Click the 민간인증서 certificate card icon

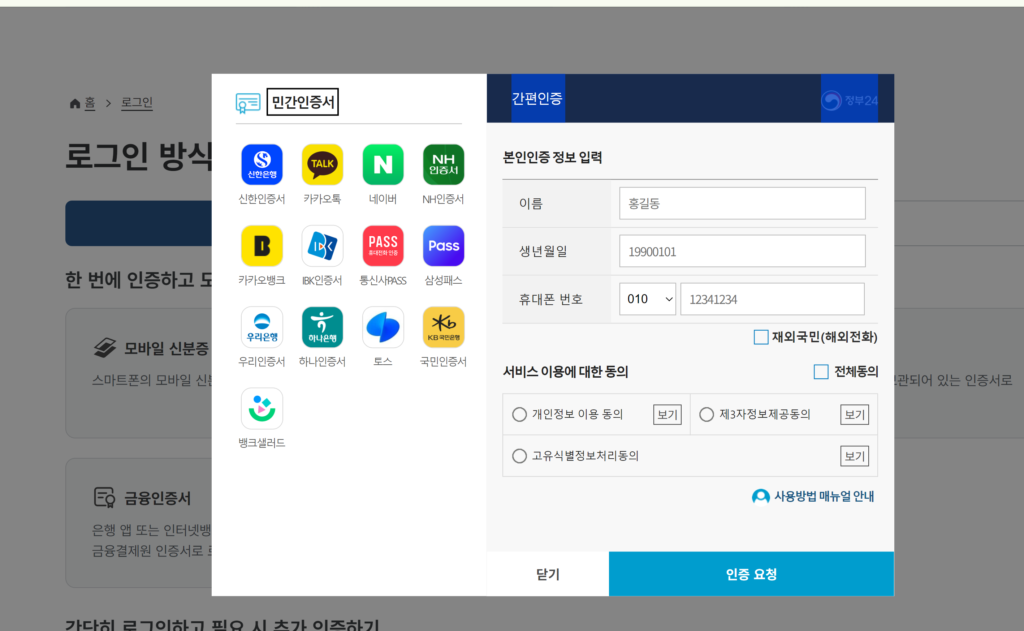pyautogui.click(x=248, y=103)
